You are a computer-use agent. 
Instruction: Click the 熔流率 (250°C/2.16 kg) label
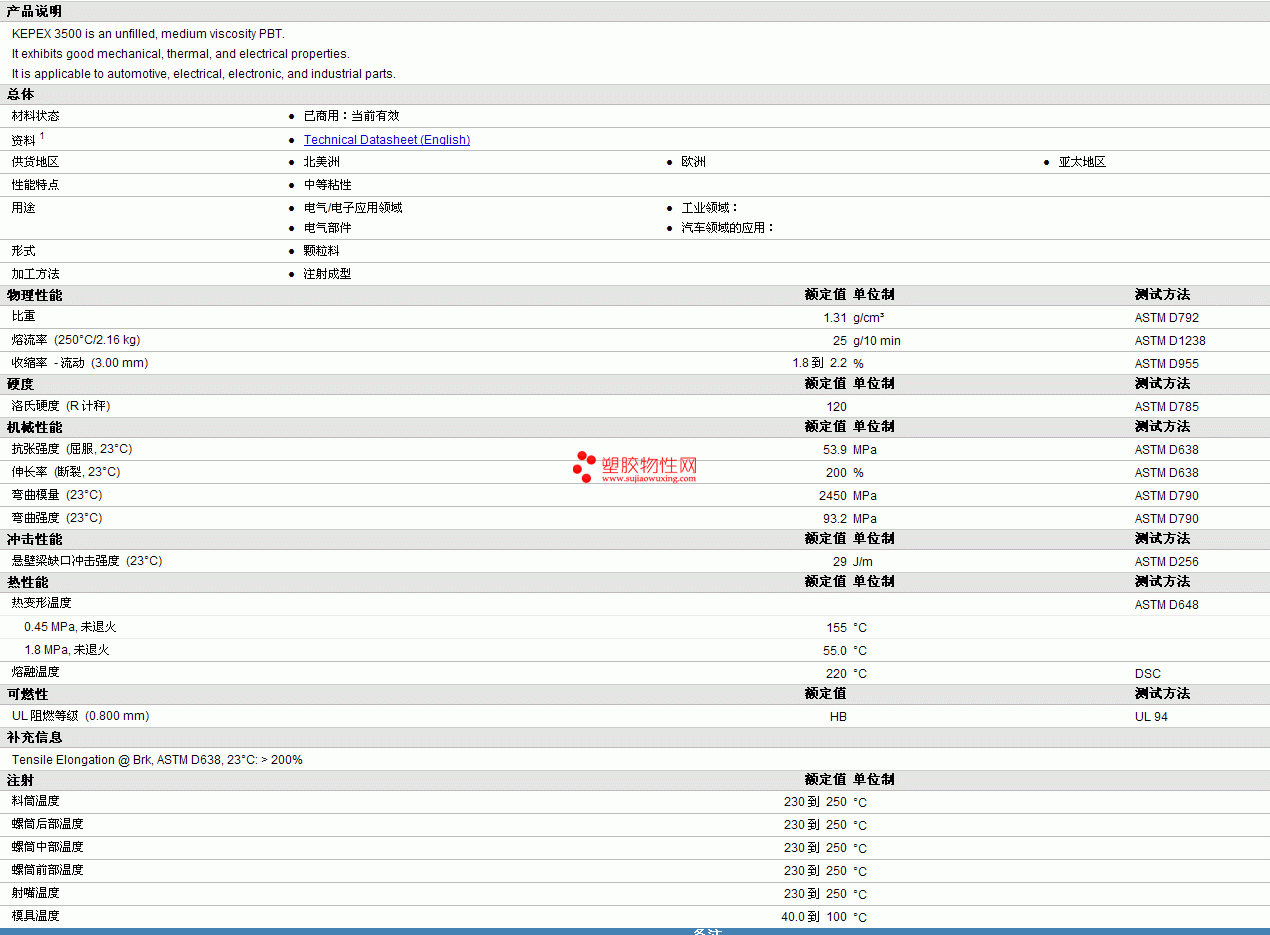tap(76, 340)
